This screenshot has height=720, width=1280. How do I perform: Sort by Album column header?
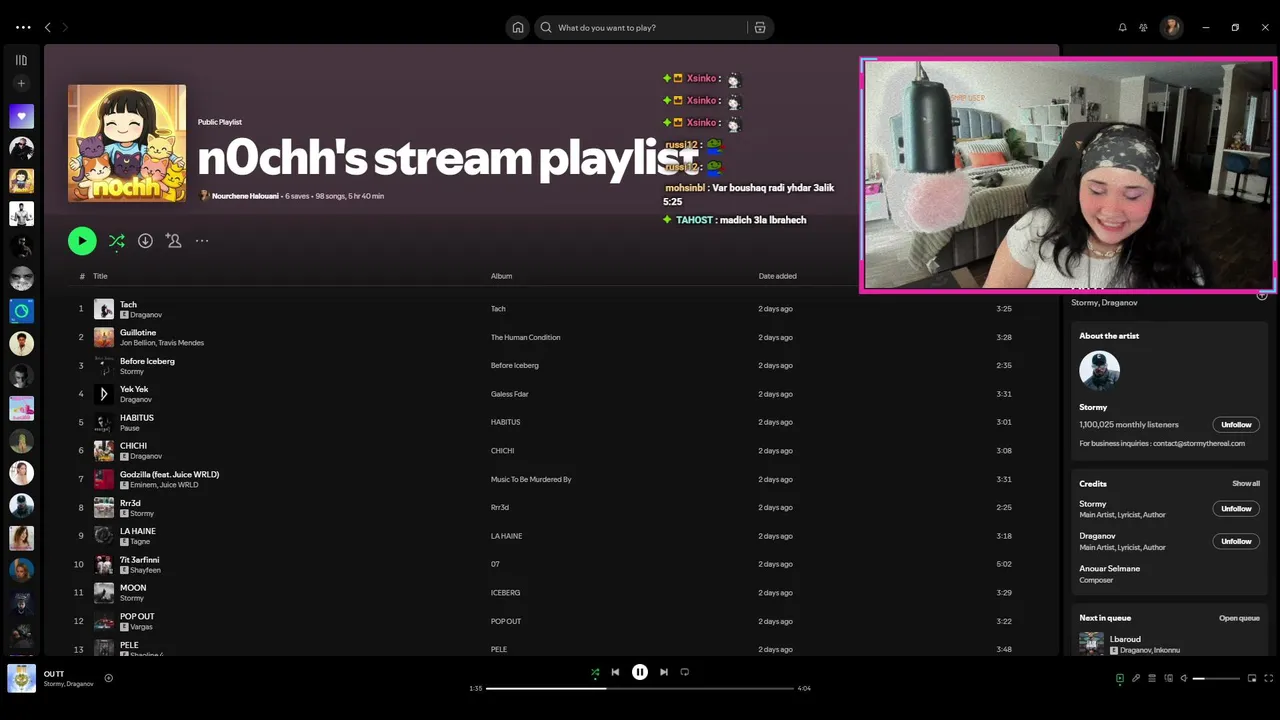tap(501, 276)
